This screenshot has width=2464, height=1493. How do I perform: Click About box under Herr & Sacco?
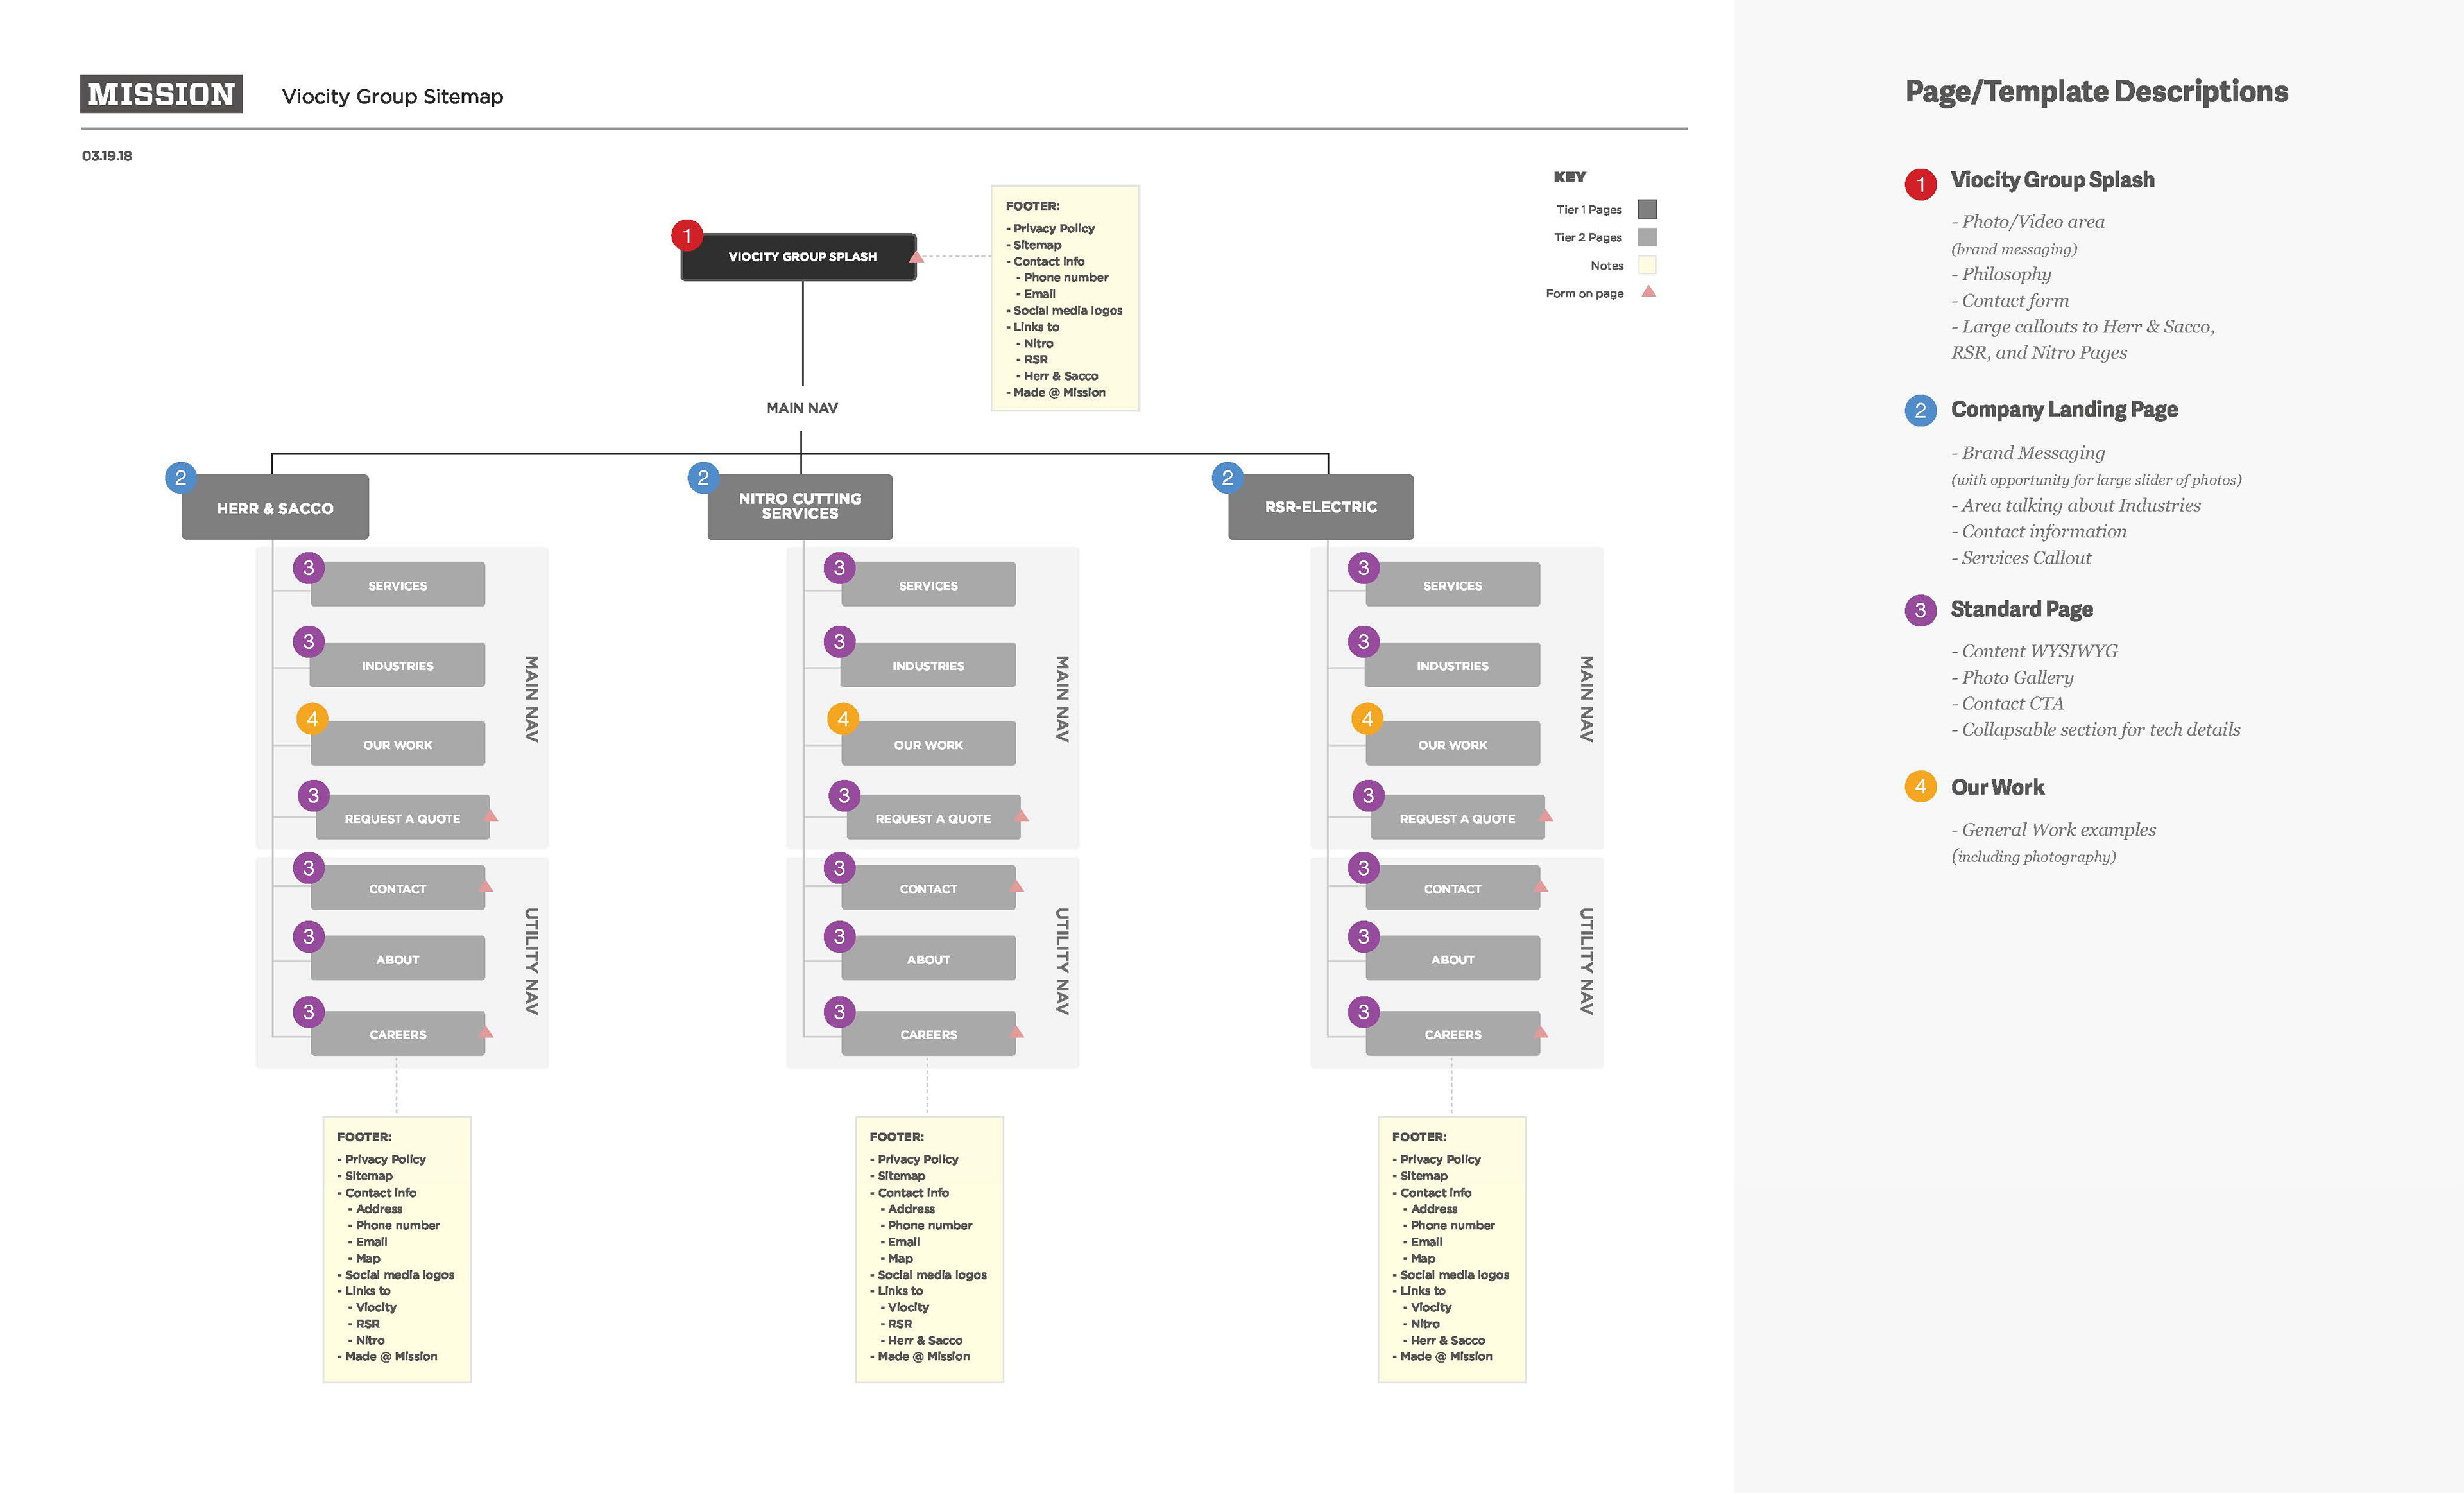(398, 958)
